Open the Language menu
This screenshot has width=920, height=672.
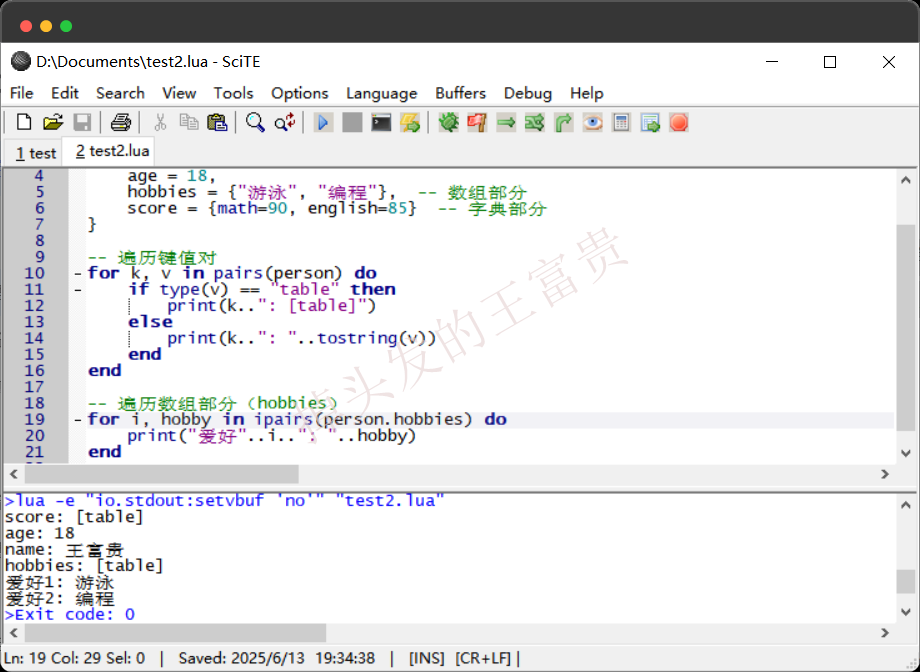click(x=381, y=93)
